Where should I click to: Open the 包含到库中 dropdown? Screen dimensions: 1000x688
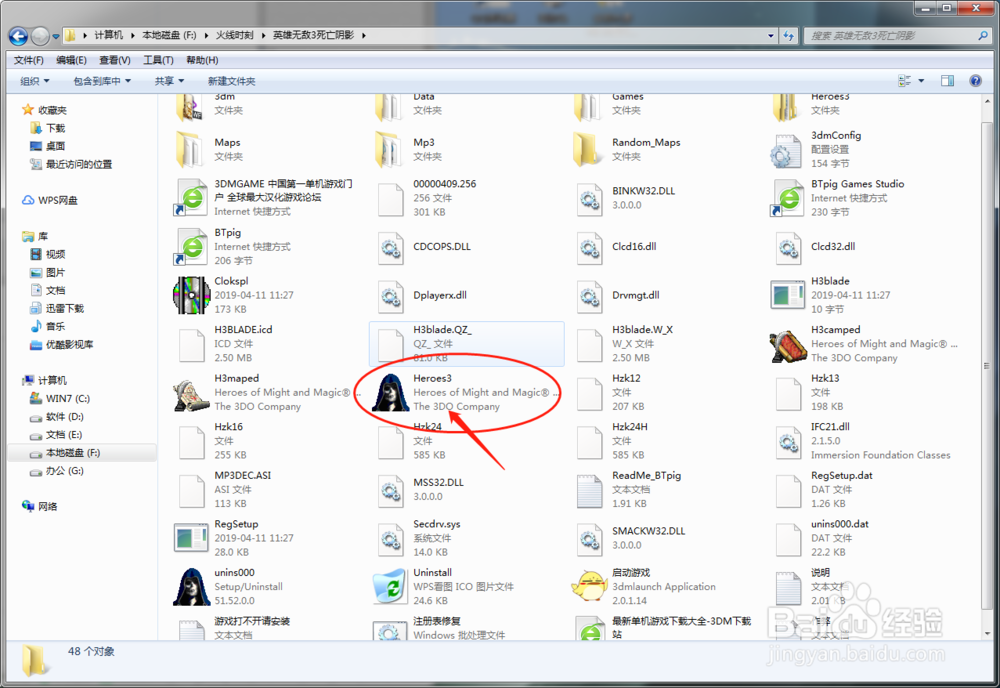[x=102, y=81]
